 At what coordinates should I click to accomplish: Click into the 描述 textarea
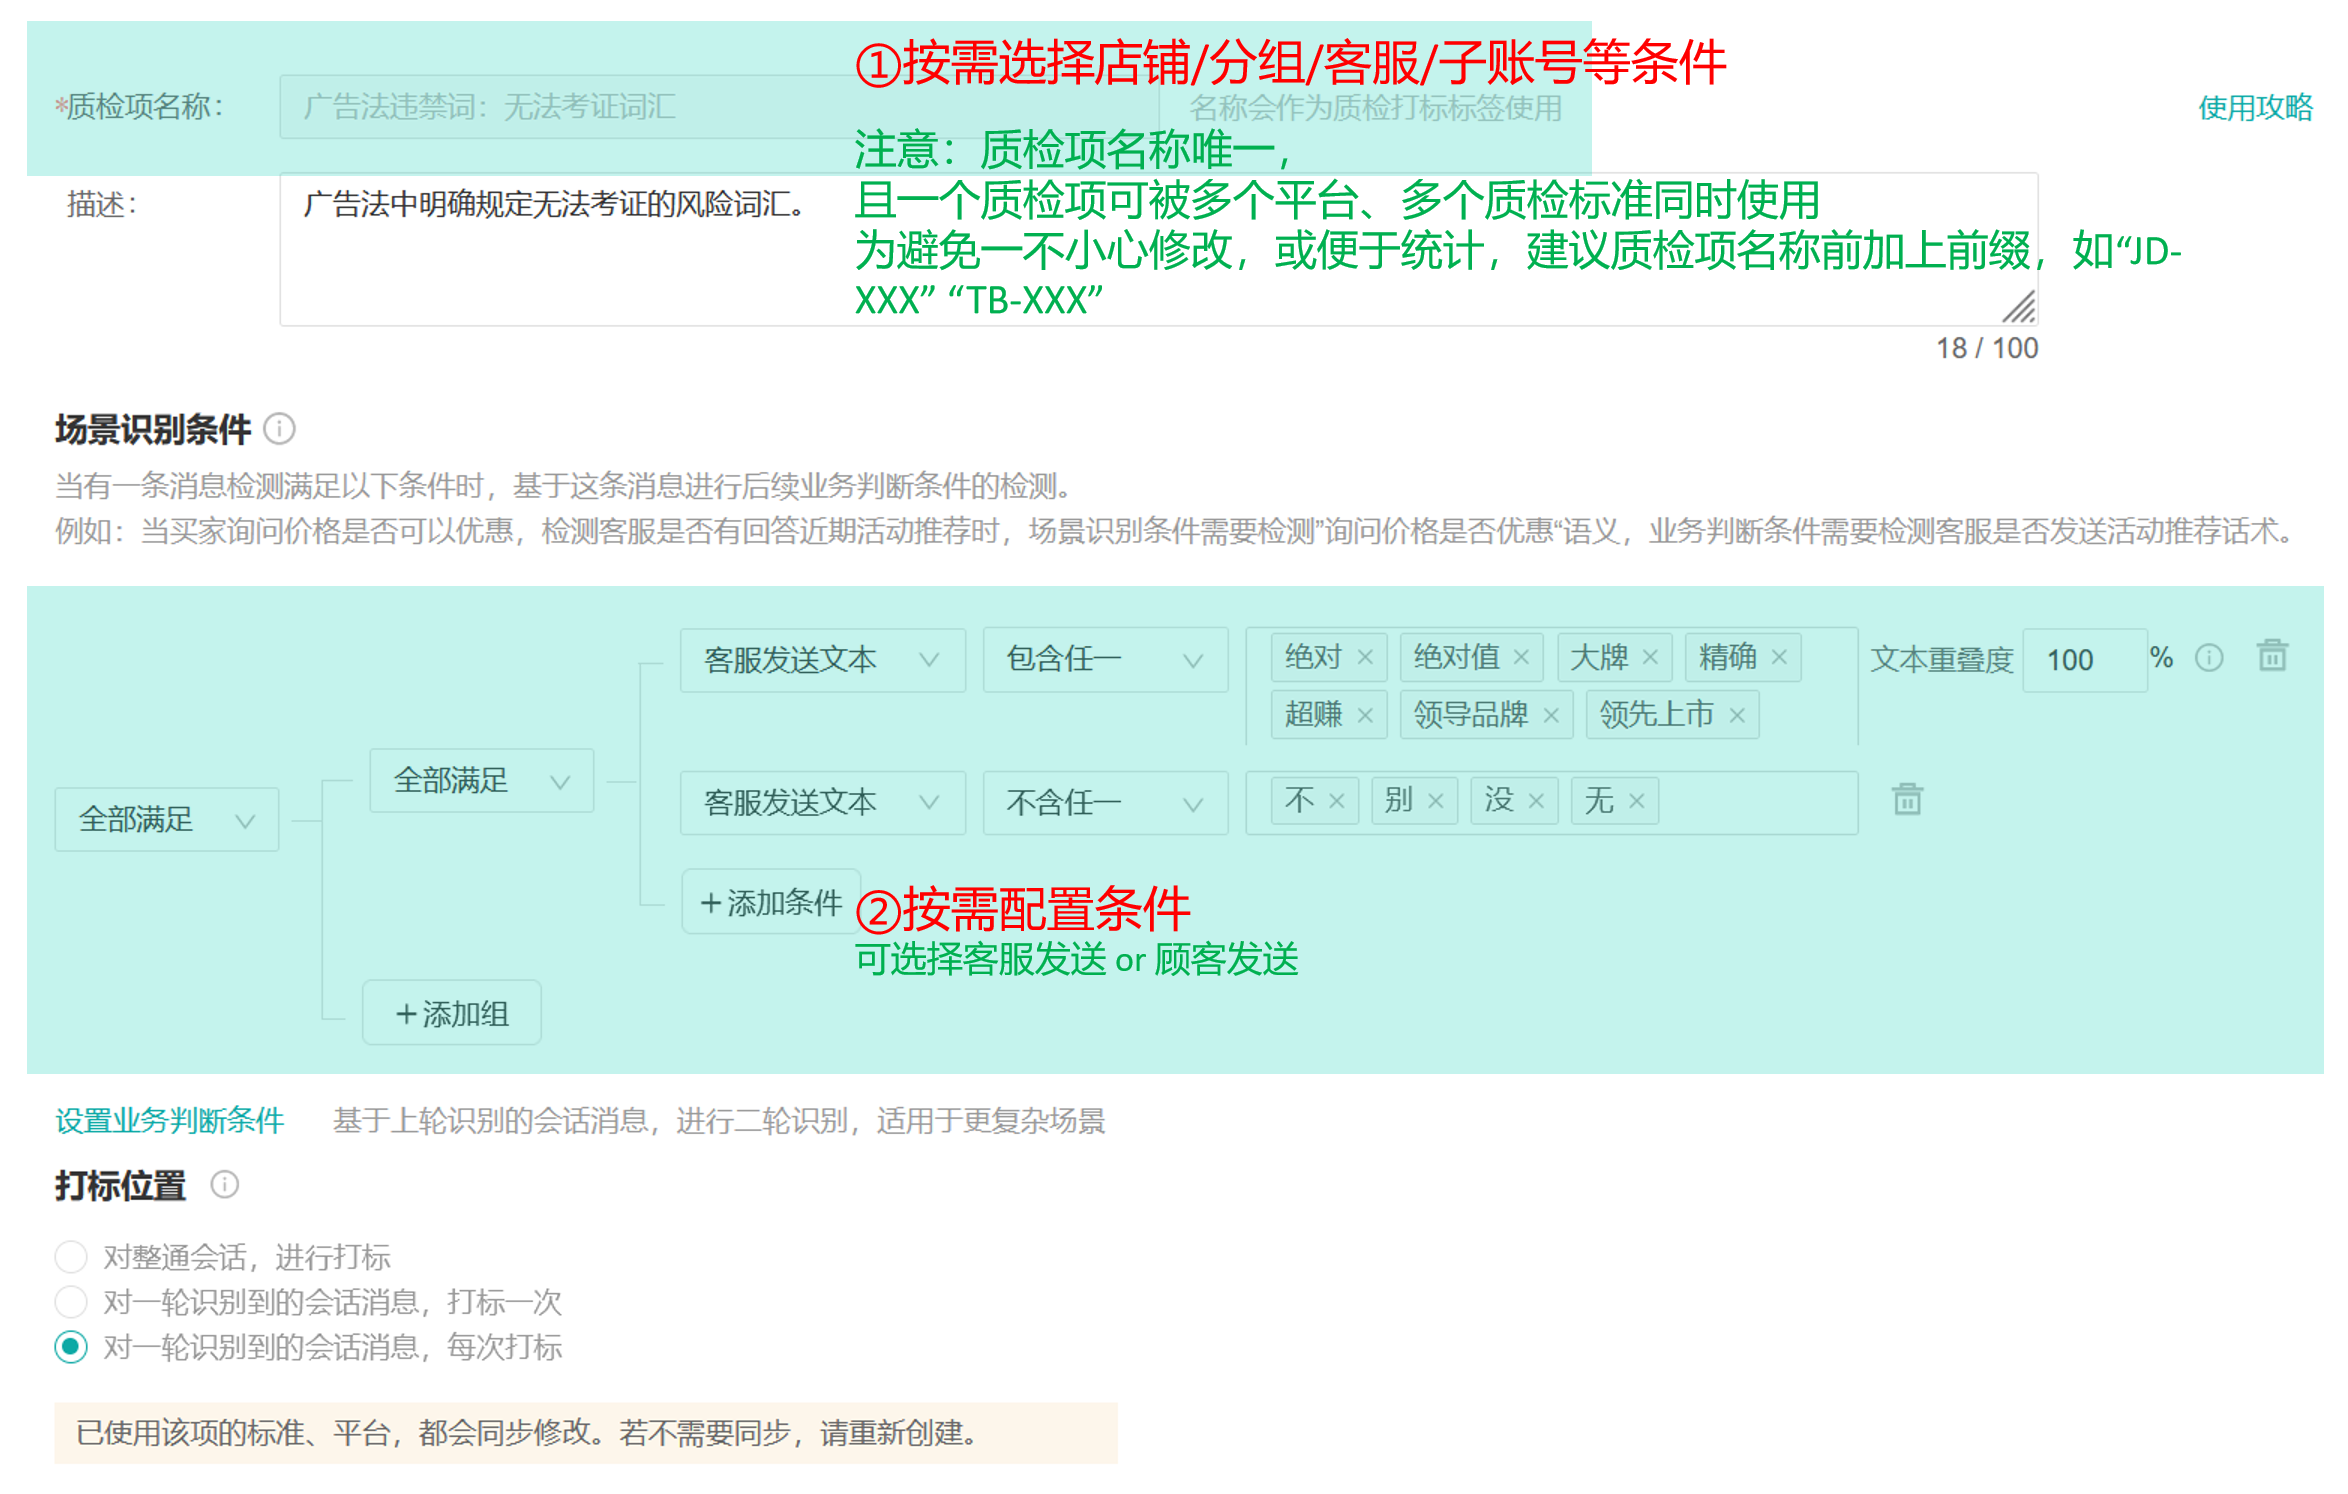tap(1158, 249)
